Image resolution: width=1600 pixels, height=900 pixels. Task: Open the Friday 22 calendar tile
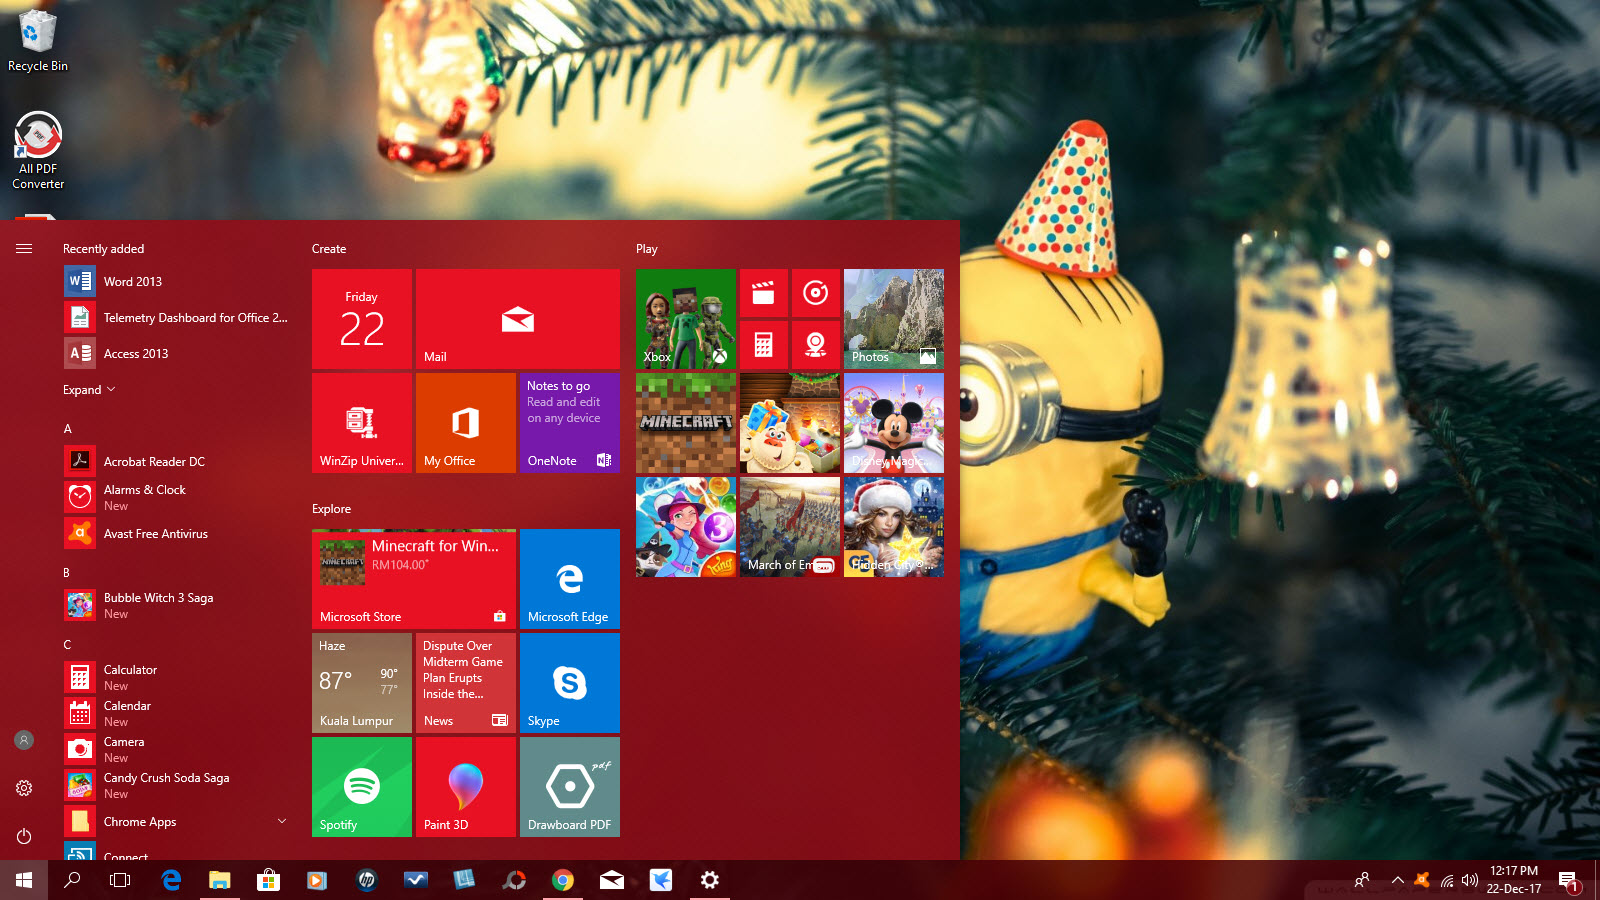362,319
